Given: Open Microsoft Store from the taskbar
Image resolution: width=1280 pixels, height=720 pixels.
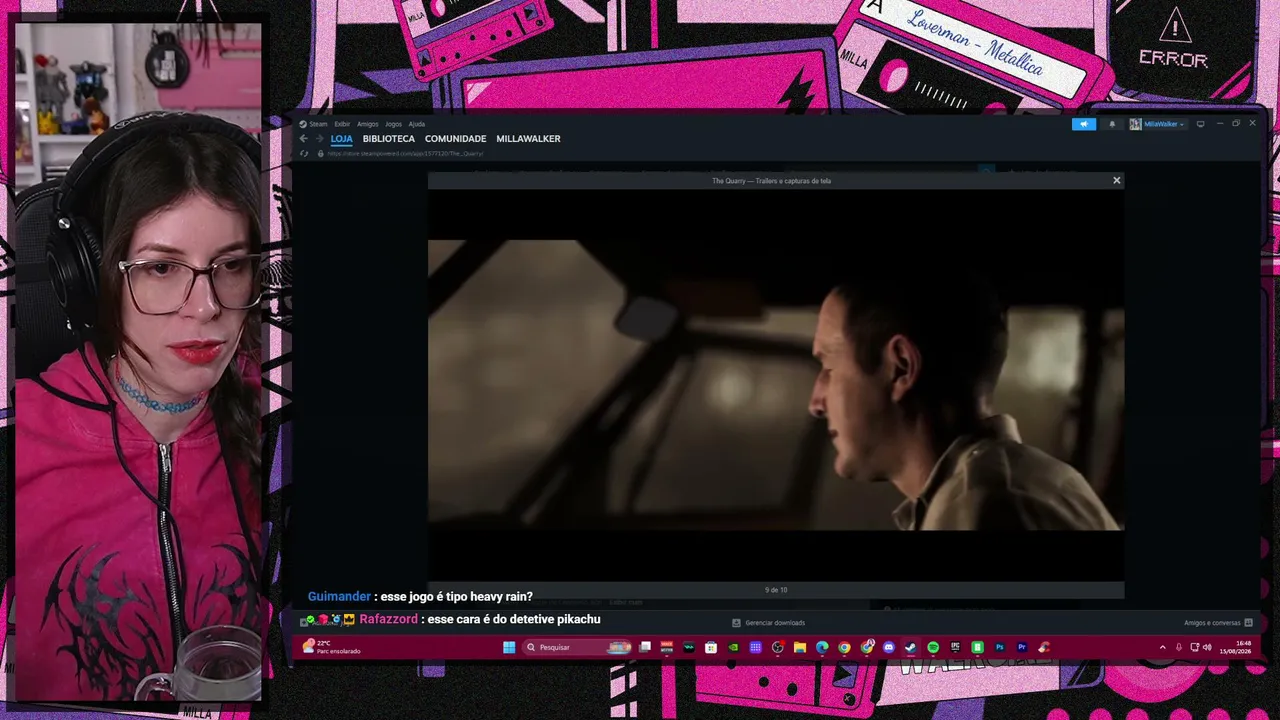Looking at the screenshot, I should click(x=711, y=647).
